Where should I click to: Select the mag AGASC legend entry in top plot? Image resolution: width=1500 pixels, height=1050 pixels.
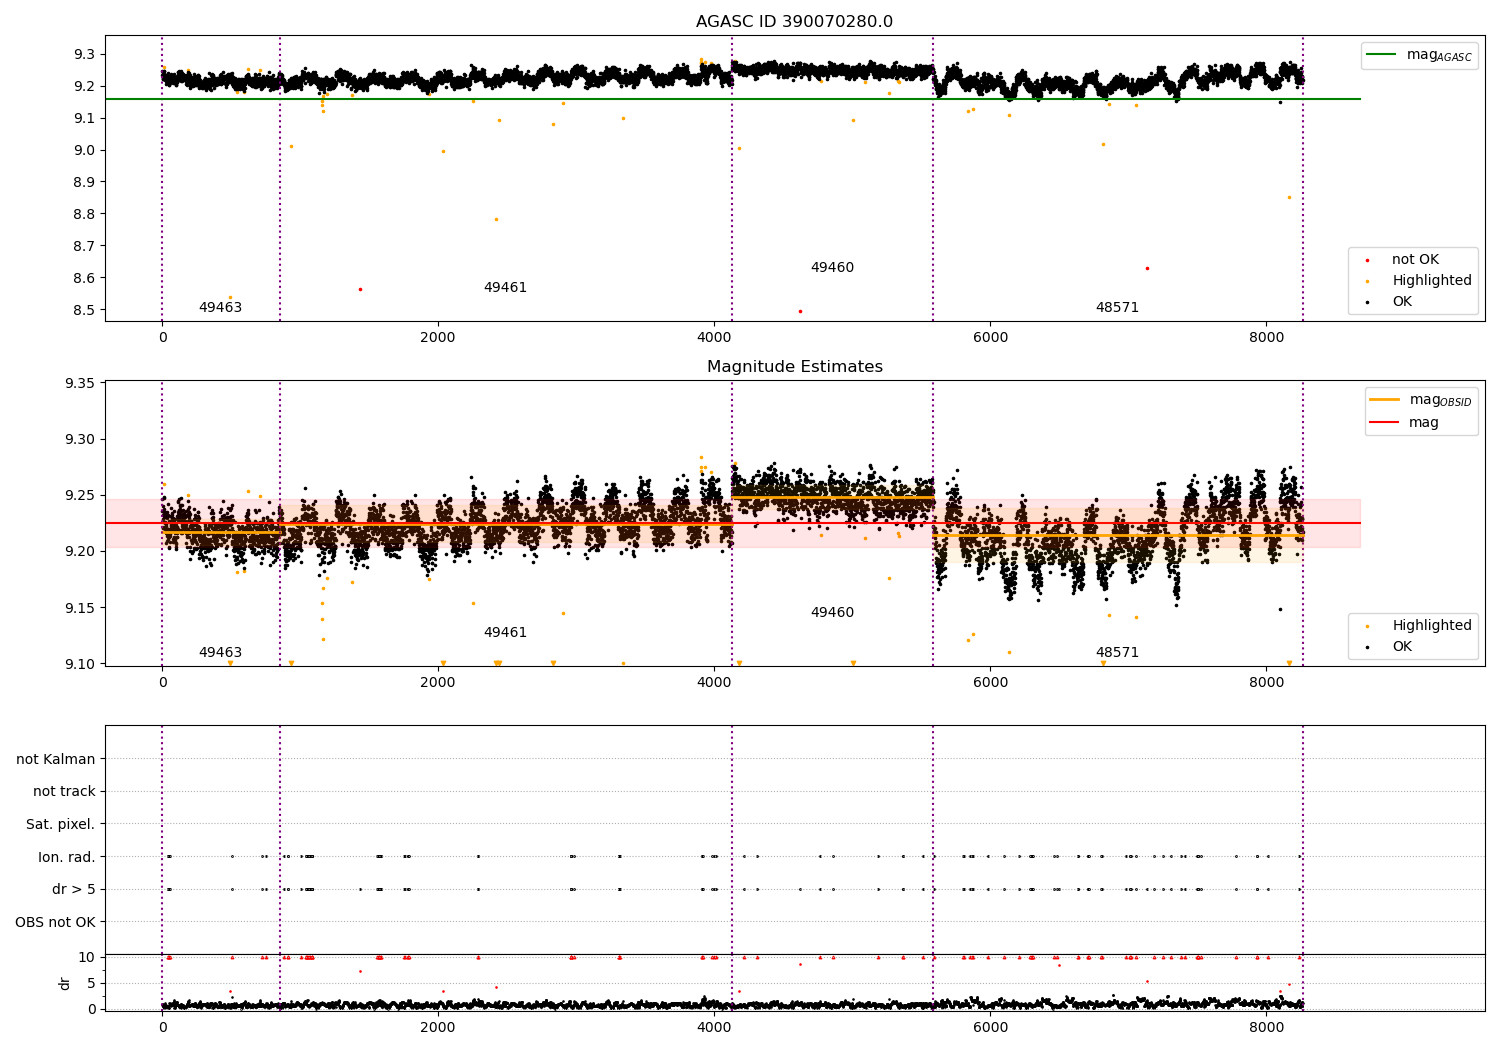[1419, 55]
